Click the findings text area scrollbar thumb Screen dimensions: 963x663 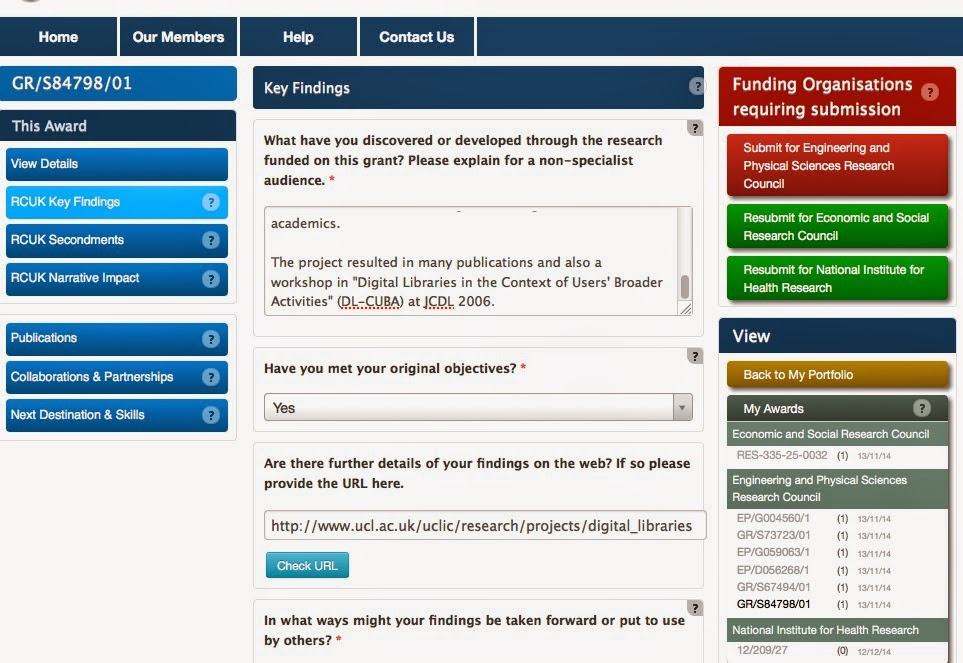685,287
